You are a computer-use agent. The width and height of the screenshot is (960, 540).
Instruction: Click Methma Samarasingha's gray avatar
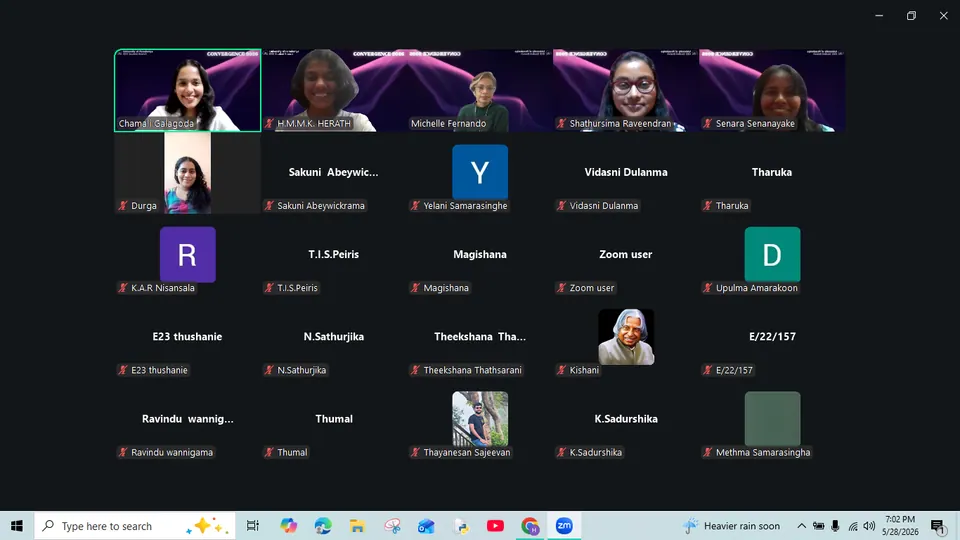772,419
